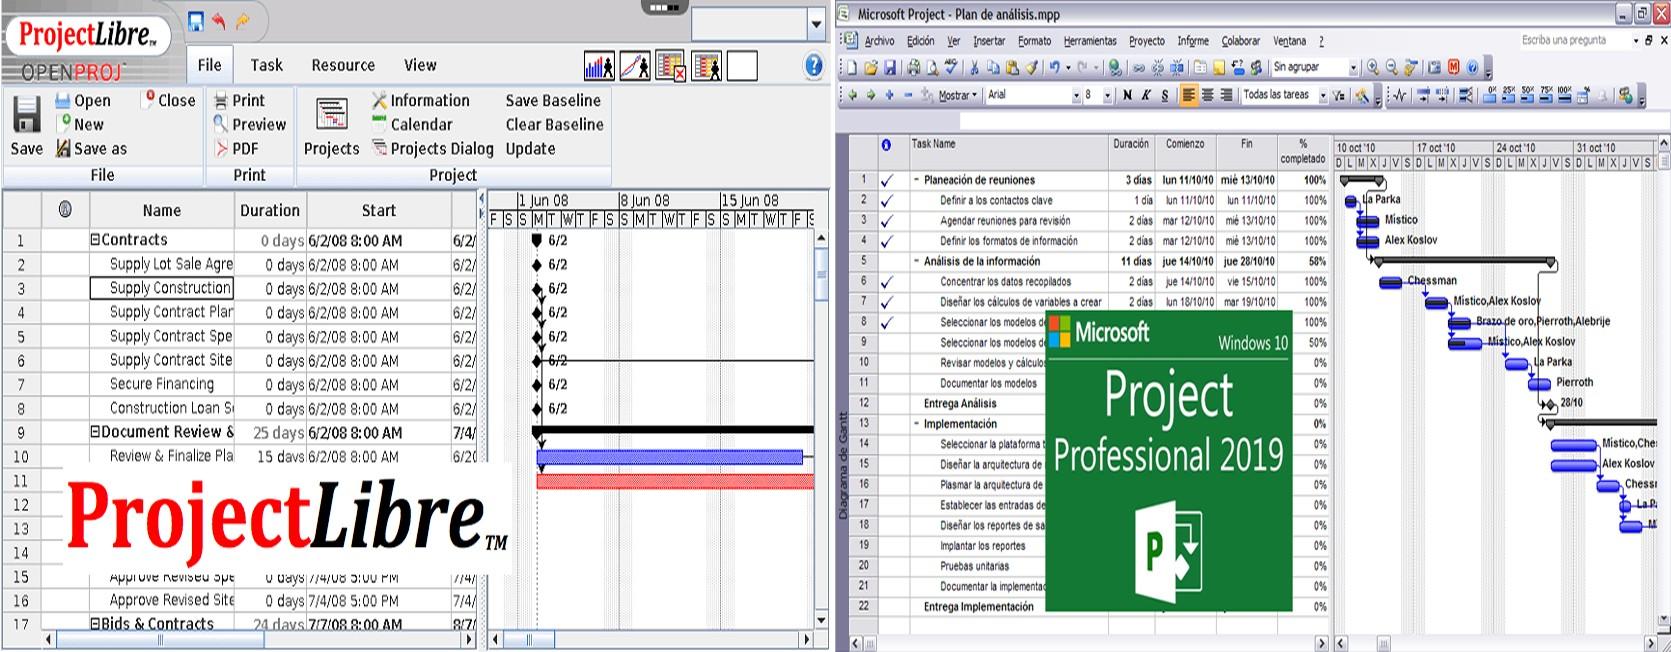Viewport: 1671px width, 652px height.
Task: Click the table with red X icon
Action: pyautogui.click(x=671, y=66)
